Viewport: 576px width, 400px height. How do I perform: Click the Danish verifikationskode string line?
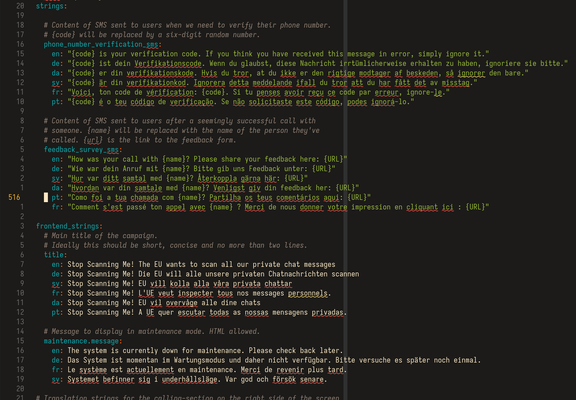[x=290, y=73]
